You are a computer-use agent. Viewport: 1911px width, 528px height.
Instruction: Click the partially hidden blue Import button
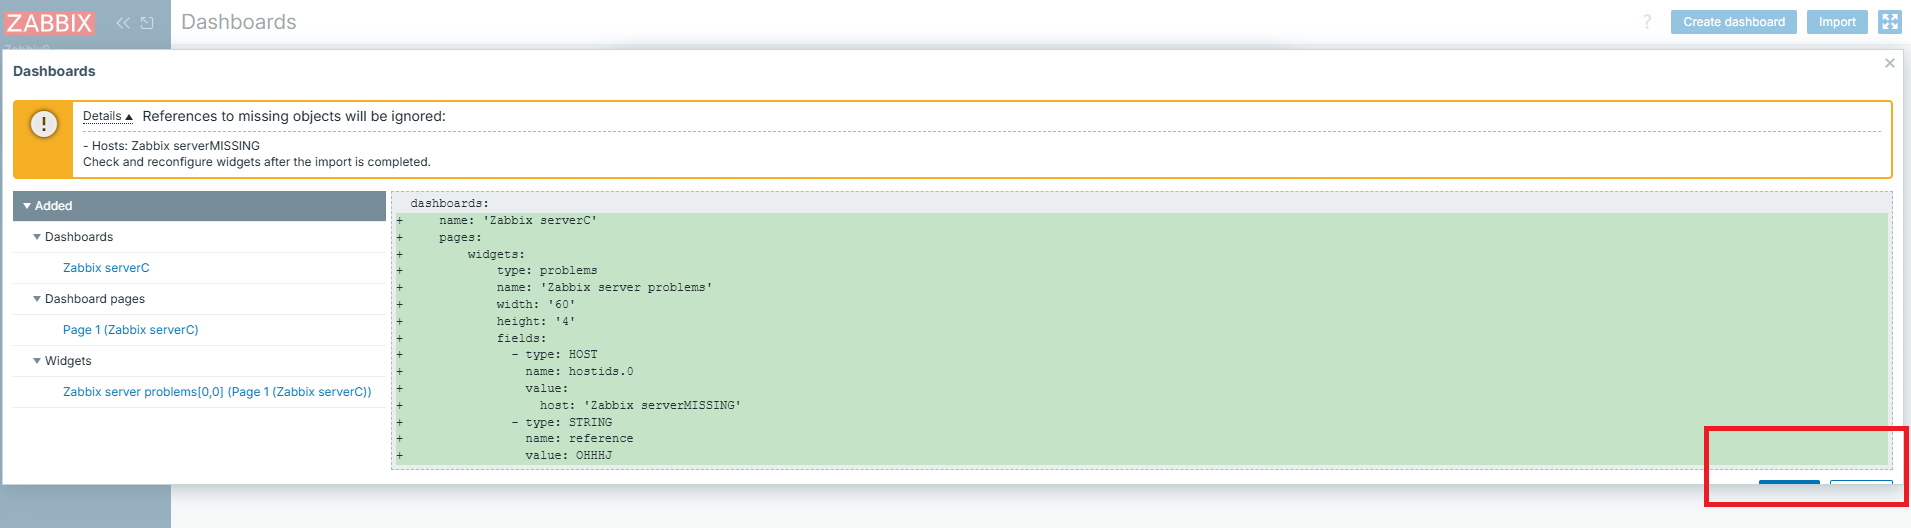[x=1789, y=482]
